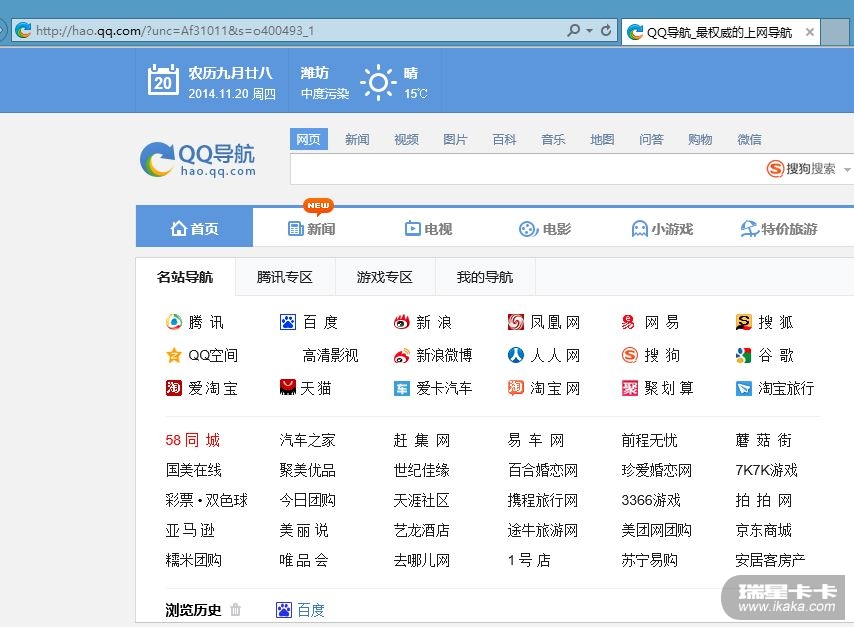Click the 淘宝旅行 blue icon

point(743,388)
